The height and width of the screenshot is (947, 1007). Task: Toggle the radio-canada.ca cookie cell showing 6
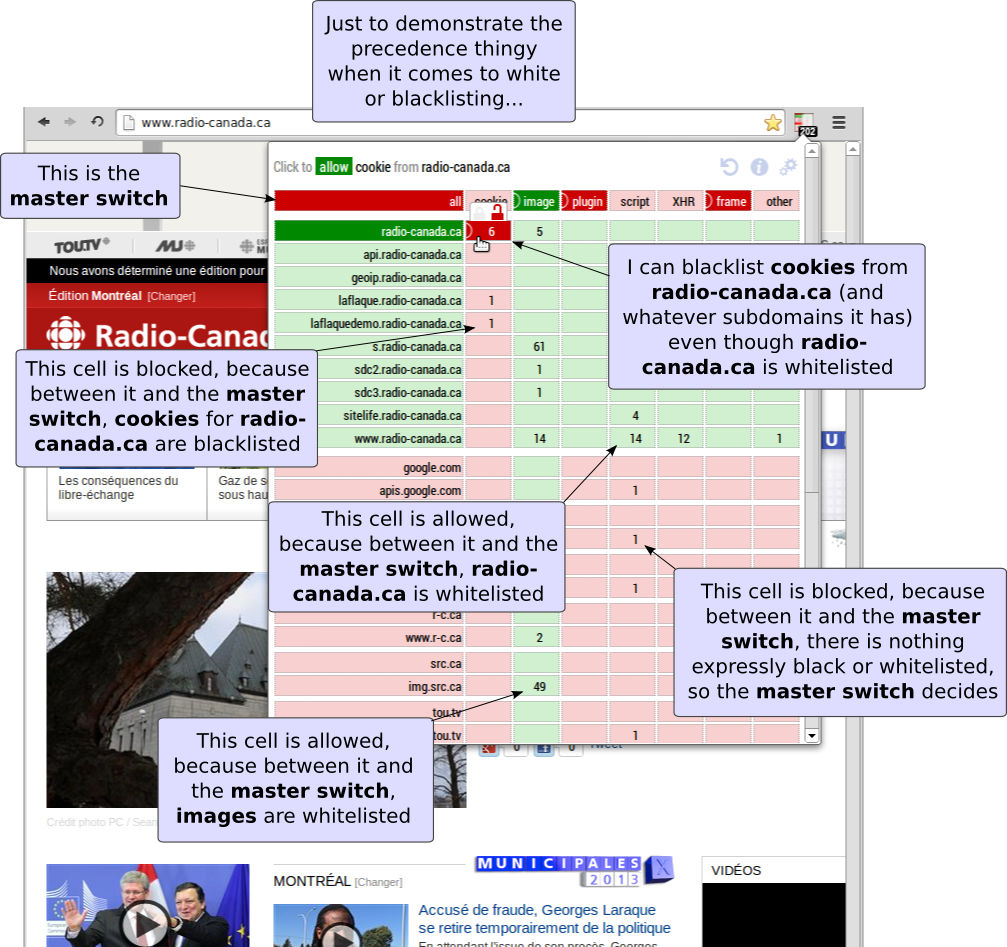click(488, 231)
